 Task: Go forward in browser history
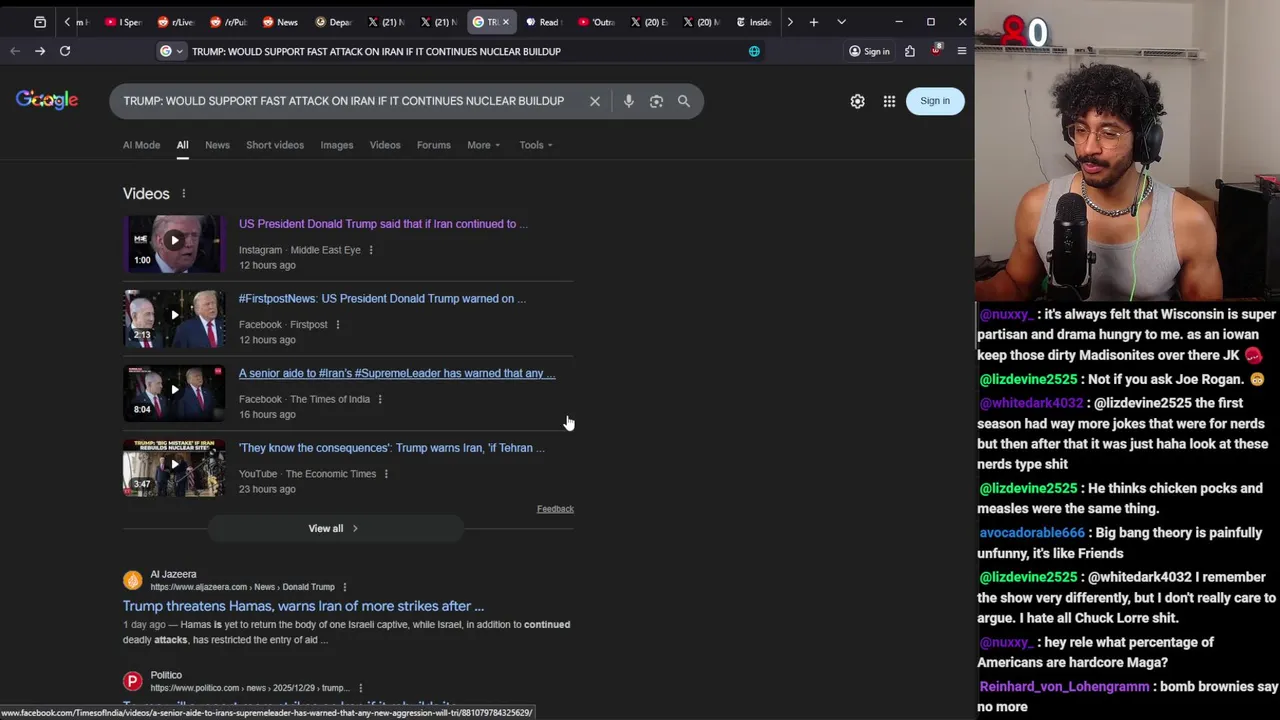pyautogui.click(x=40, y=51)
